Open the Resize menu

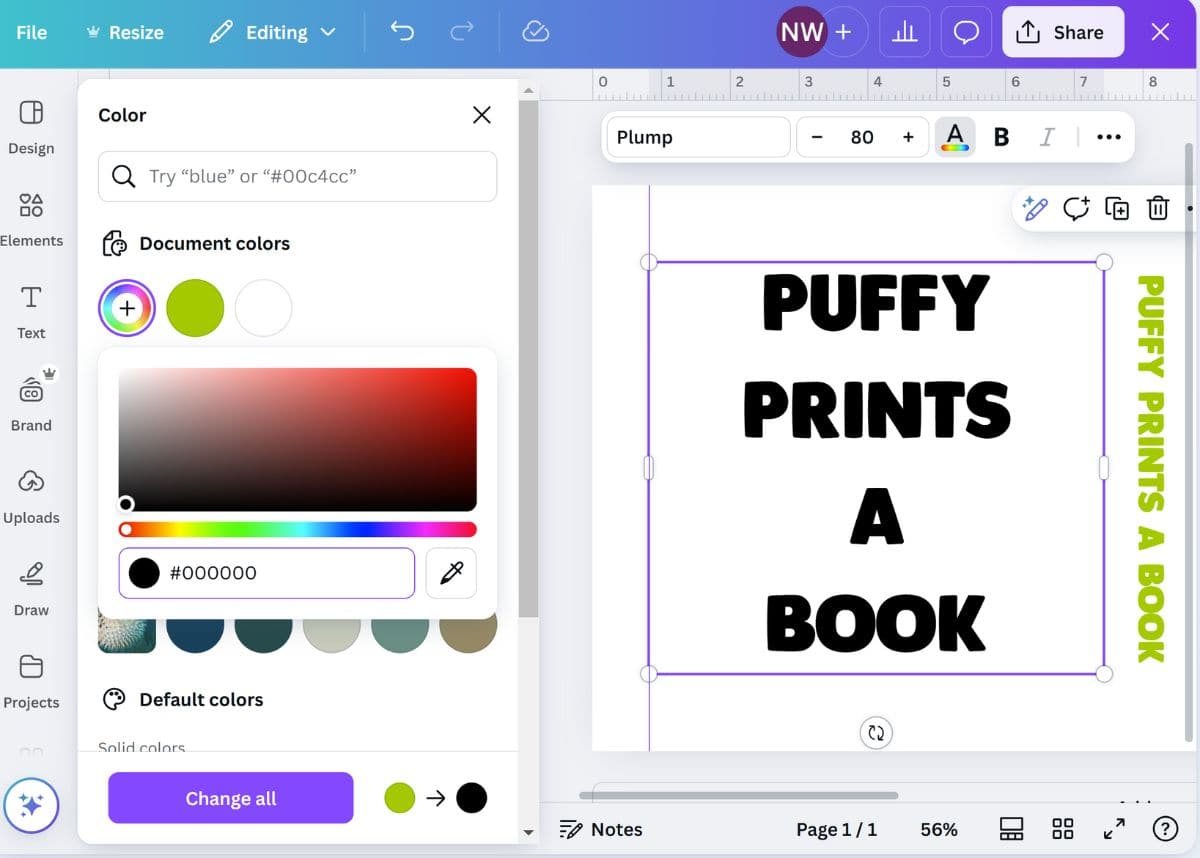pyautogui.click(x=124, y=32)
